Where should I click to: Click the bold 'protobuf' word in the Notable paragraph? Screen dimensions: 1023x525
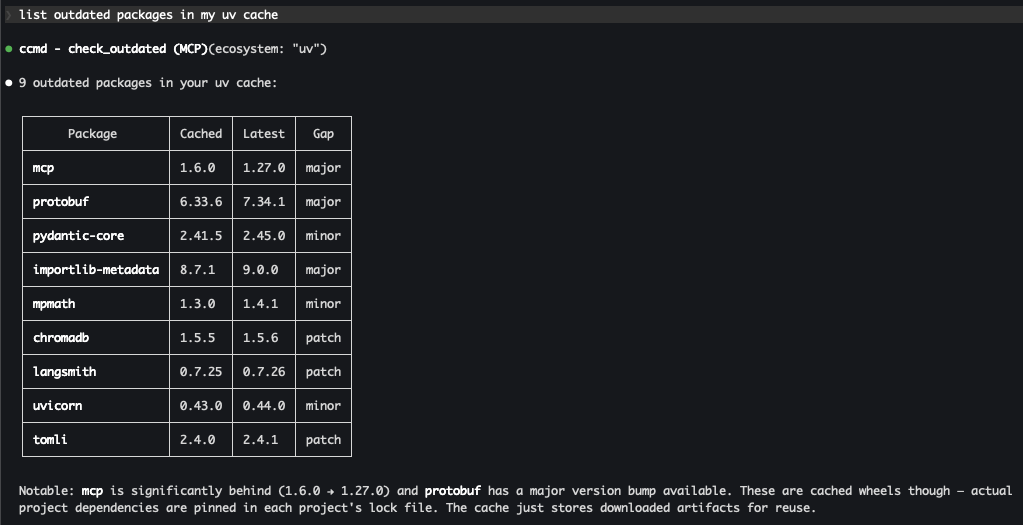click(x=453, y=490)
